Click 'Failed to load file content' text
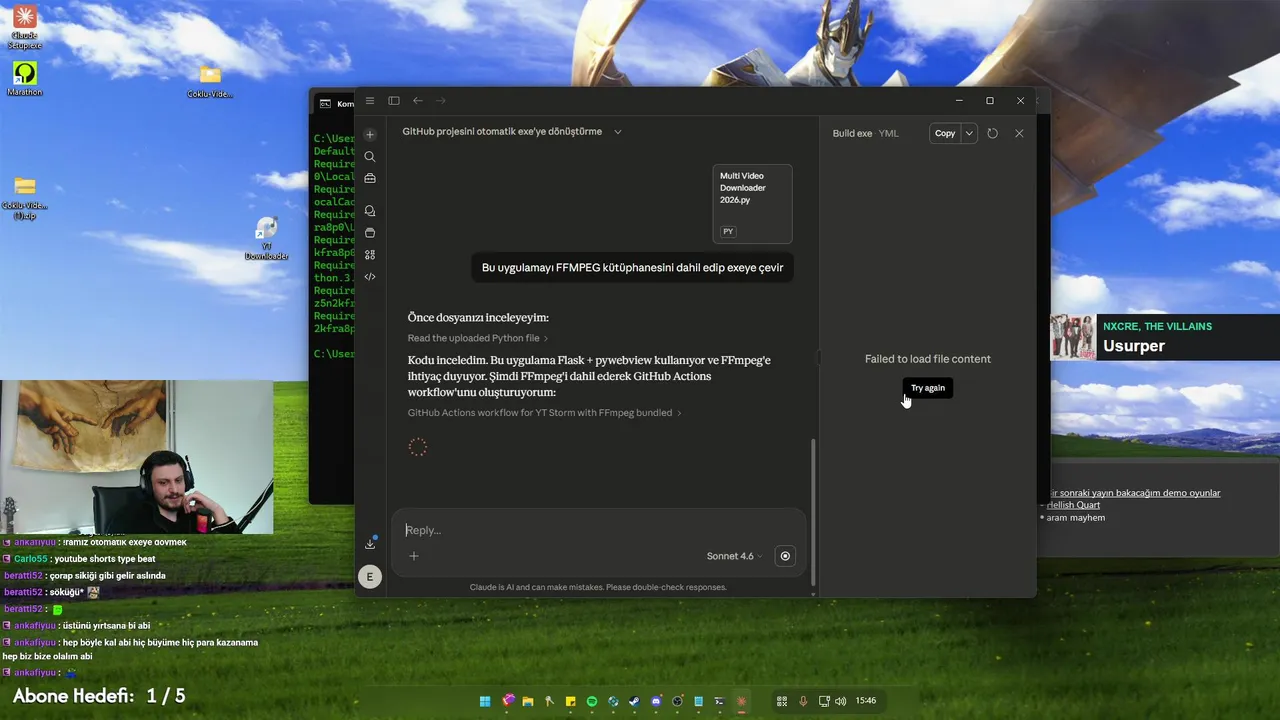 click(x=928, y=359)
